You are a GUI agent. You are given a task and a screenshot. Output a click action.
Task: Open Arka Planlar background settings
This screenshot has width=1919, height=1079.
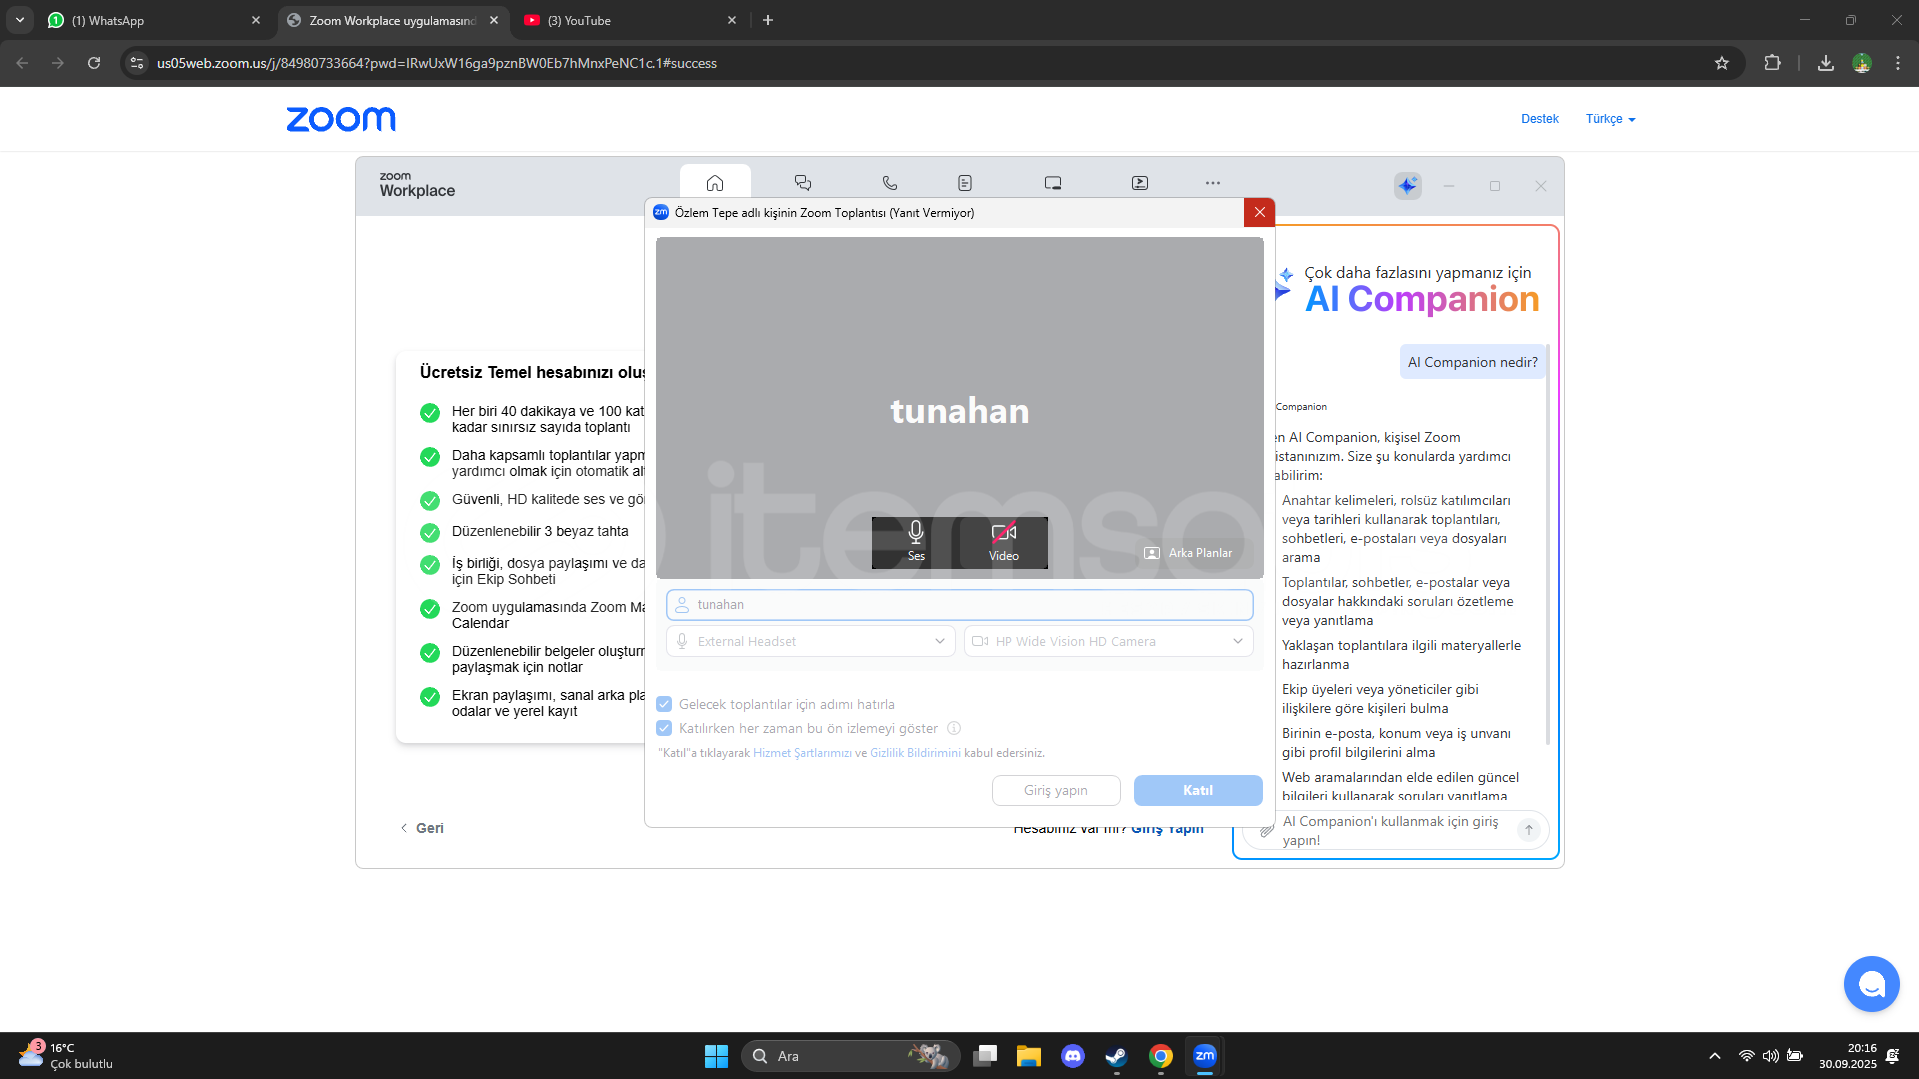[x=1188, y=553]
